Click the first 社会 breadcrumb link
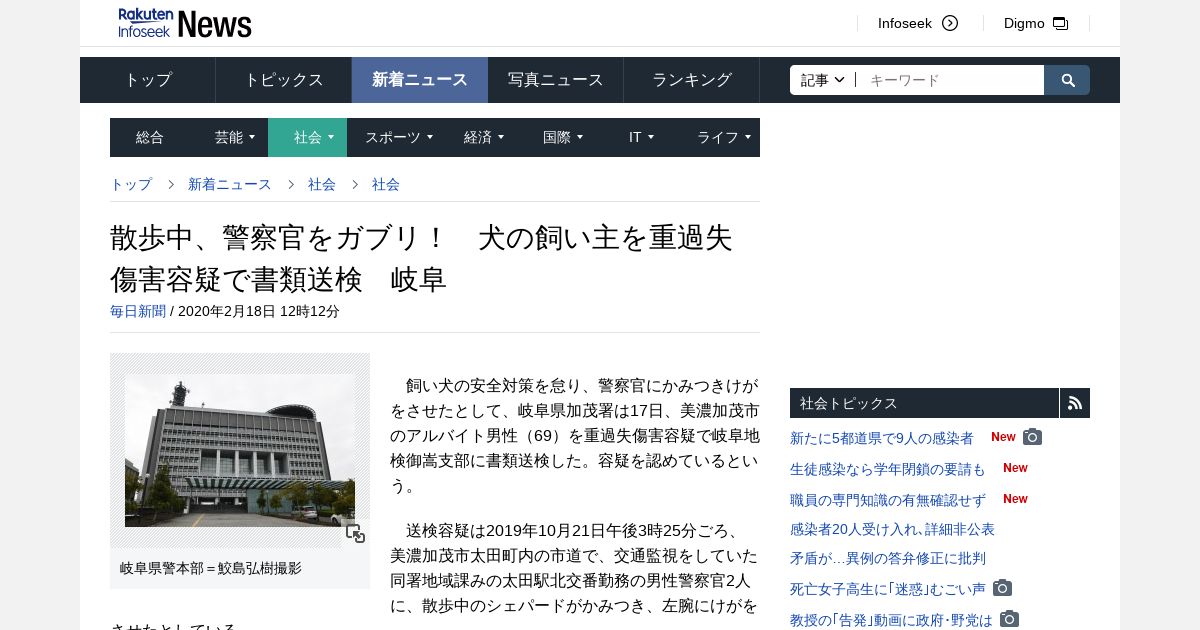1200x630 pixels. click(322, 184)
